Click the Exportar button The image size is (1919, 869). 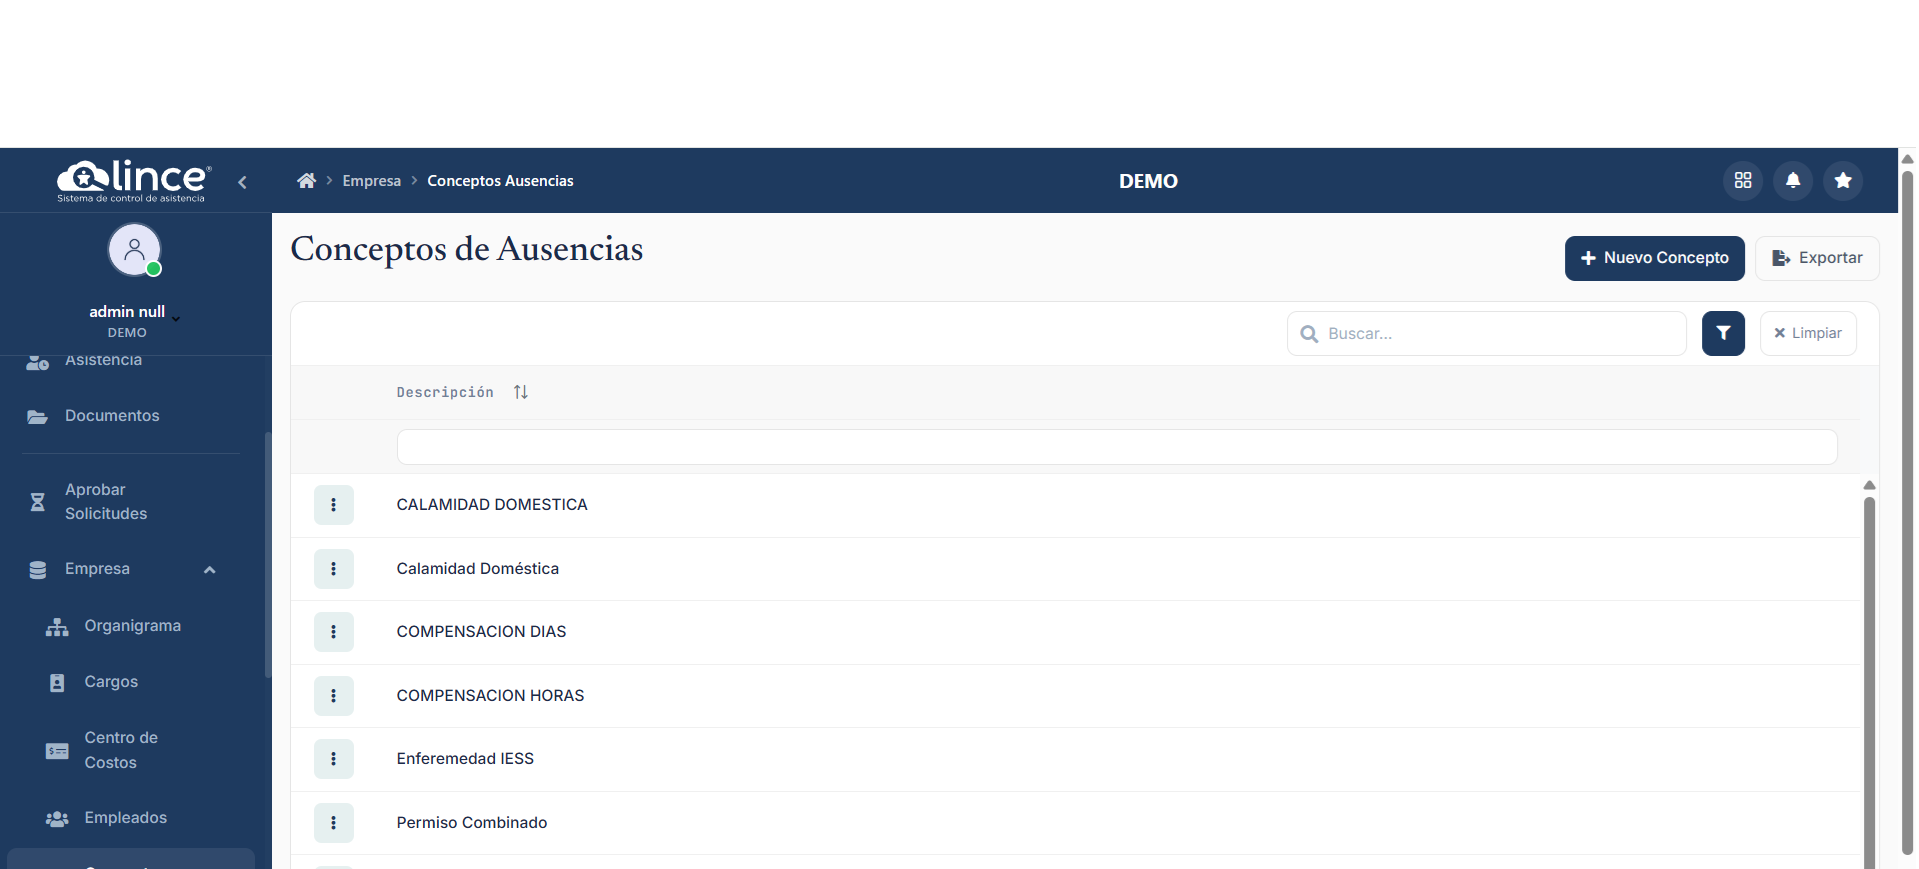1817,258
